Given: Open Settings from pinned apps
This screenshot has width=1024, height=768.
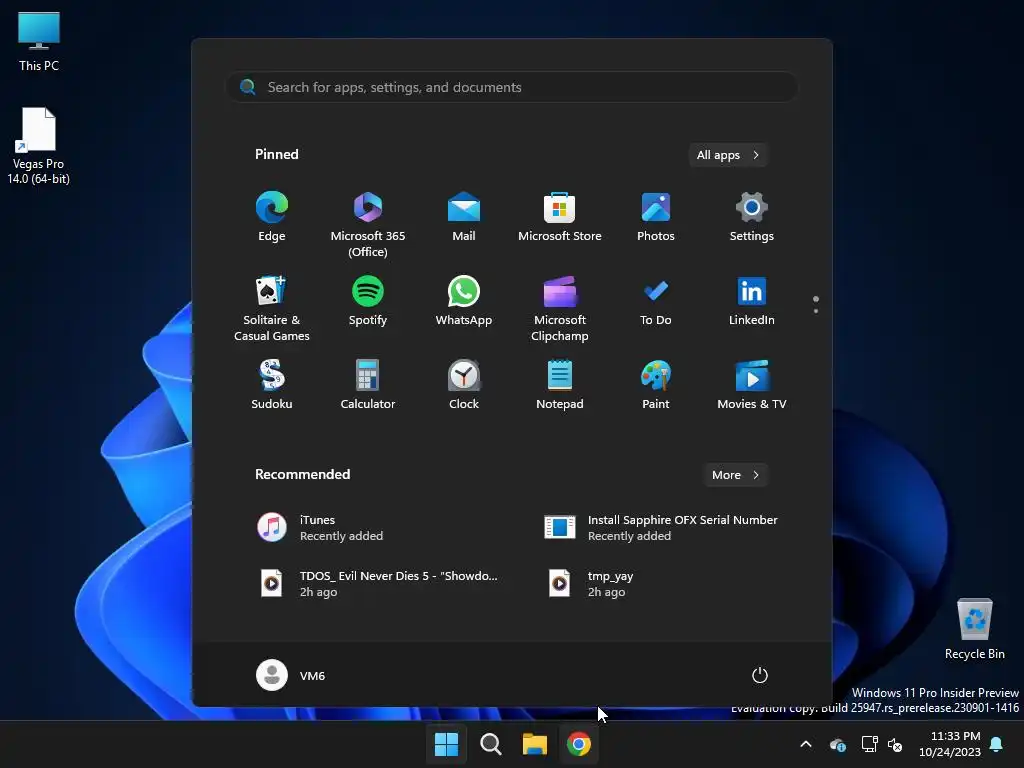Looking at the screenshot, I should coord(752,217).
